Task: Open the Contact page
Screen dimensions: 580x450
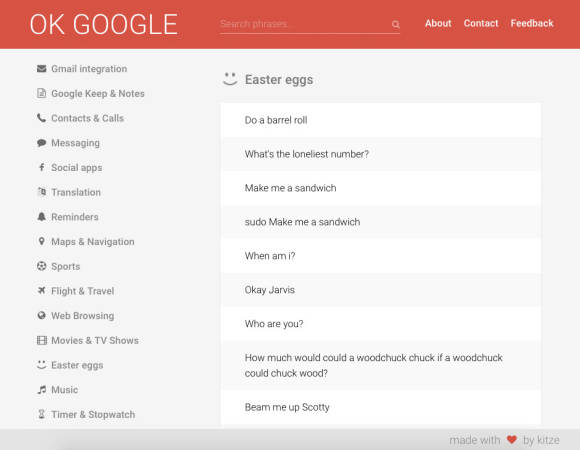Action: click(481, 23)
